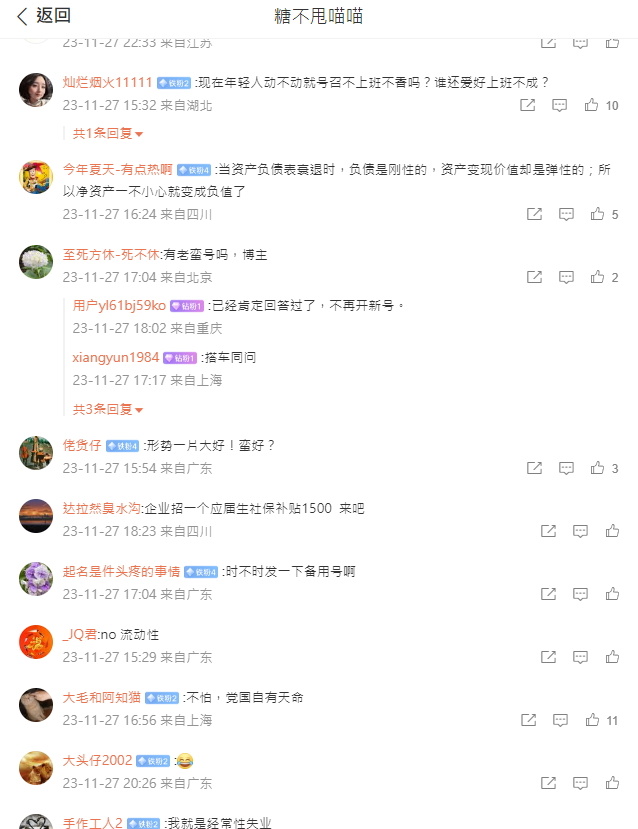Viewport: 638px width, 829px height.
Task: Open the avatar of 今年夏天-有点热啊
Action: coord(36,177)
